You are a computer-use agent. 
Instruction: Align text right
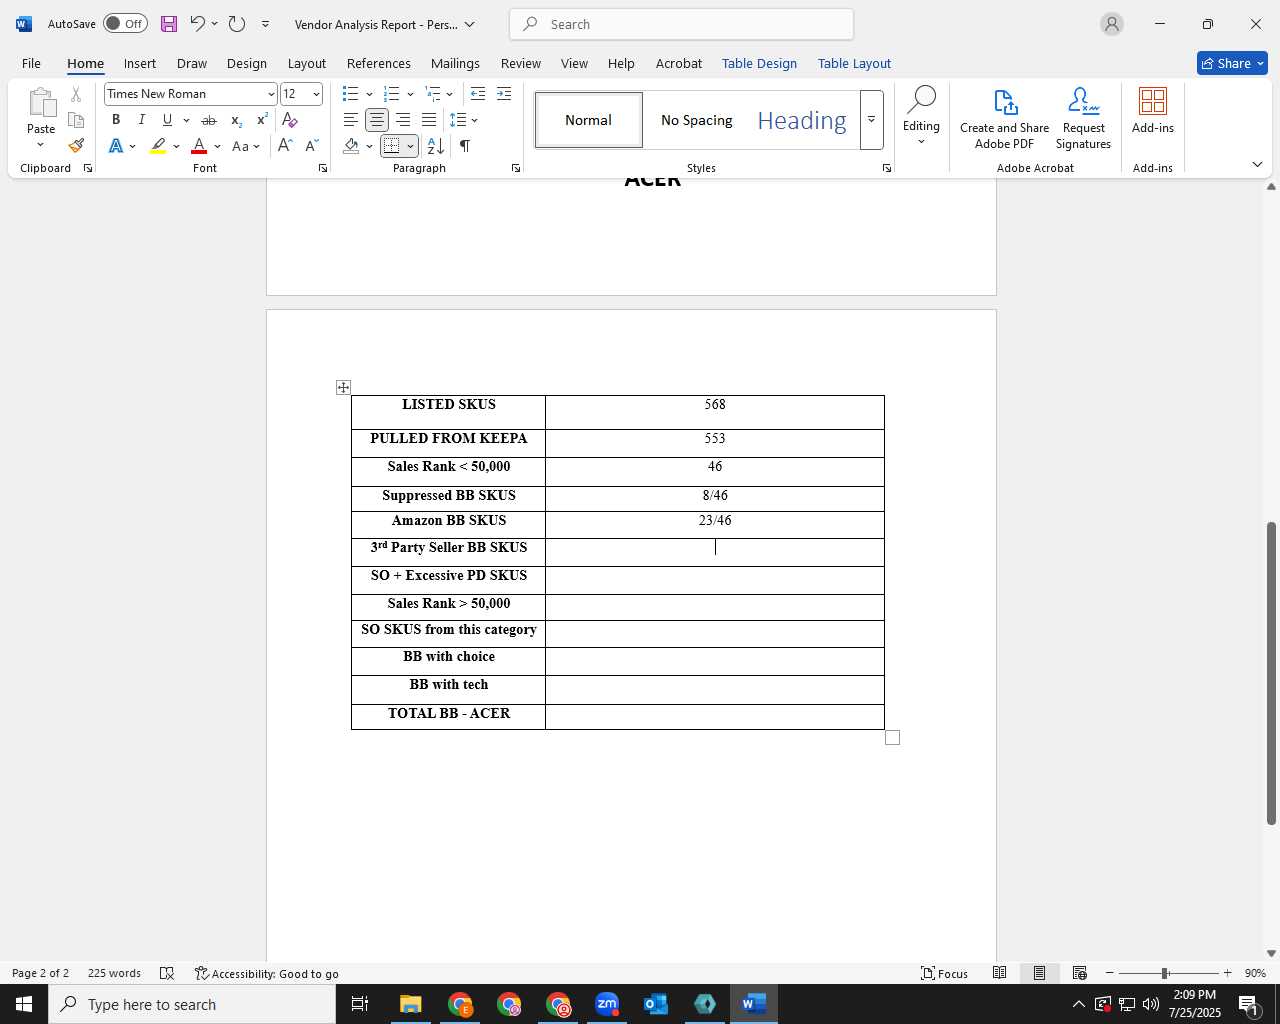point(403,120)
